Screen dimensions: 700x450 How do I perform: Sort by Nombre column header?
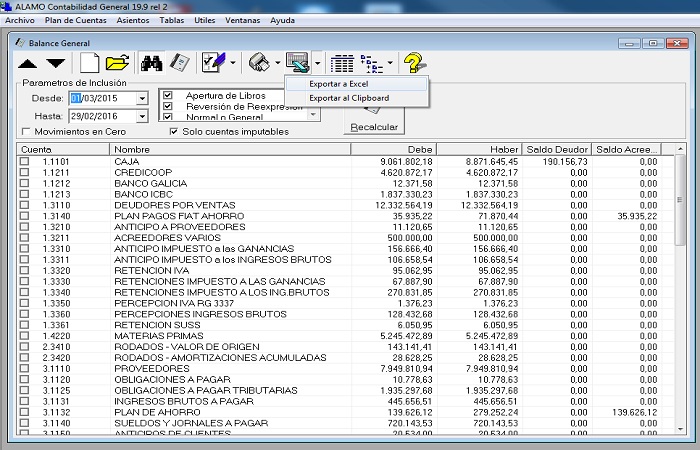coord(230,150)
